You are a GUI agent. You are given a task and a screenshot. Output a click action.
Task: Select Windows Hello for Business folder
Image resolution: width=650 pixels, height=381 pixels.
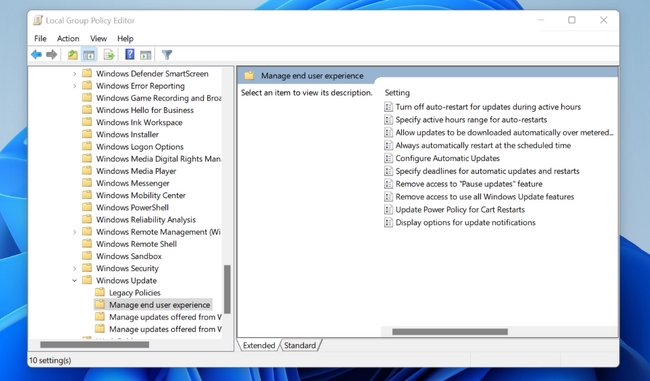[145, 110]
